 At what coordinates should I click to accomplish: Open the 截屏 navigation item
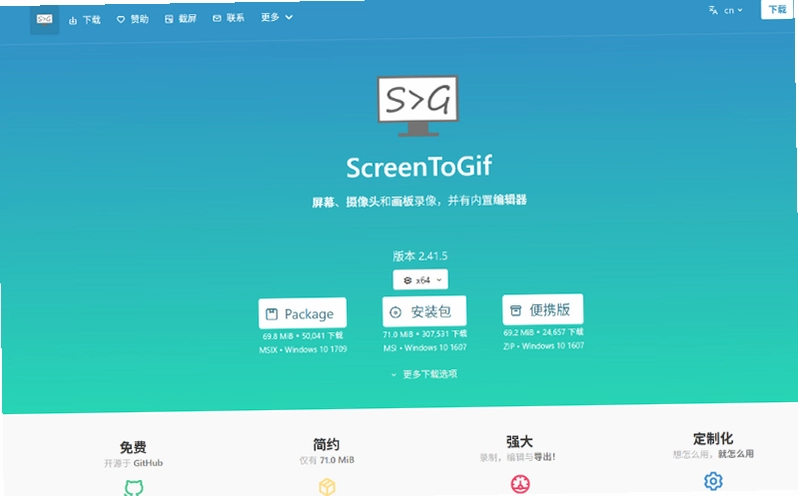coord(181,19)
